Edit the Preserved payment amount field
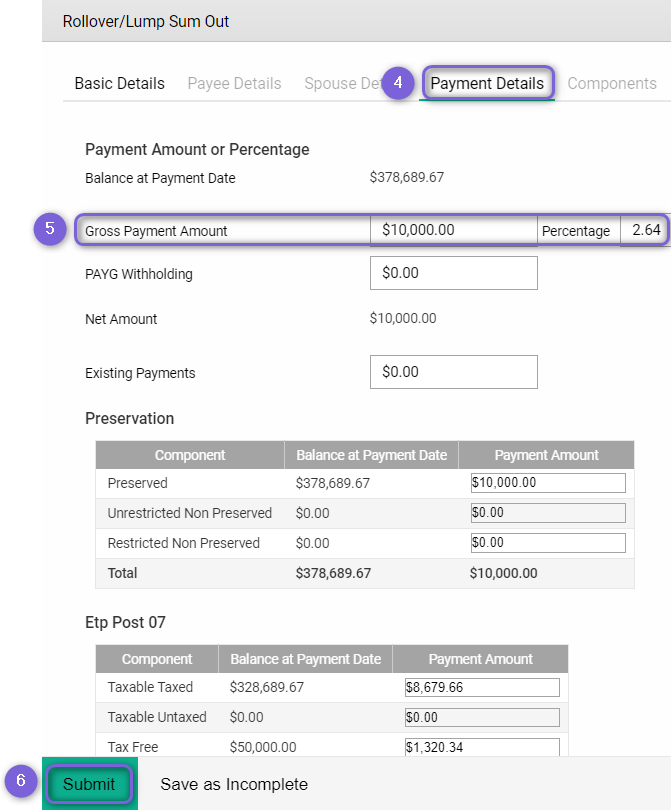The width and height of the screenshot is (671, 810). click(x=547, y=483)
